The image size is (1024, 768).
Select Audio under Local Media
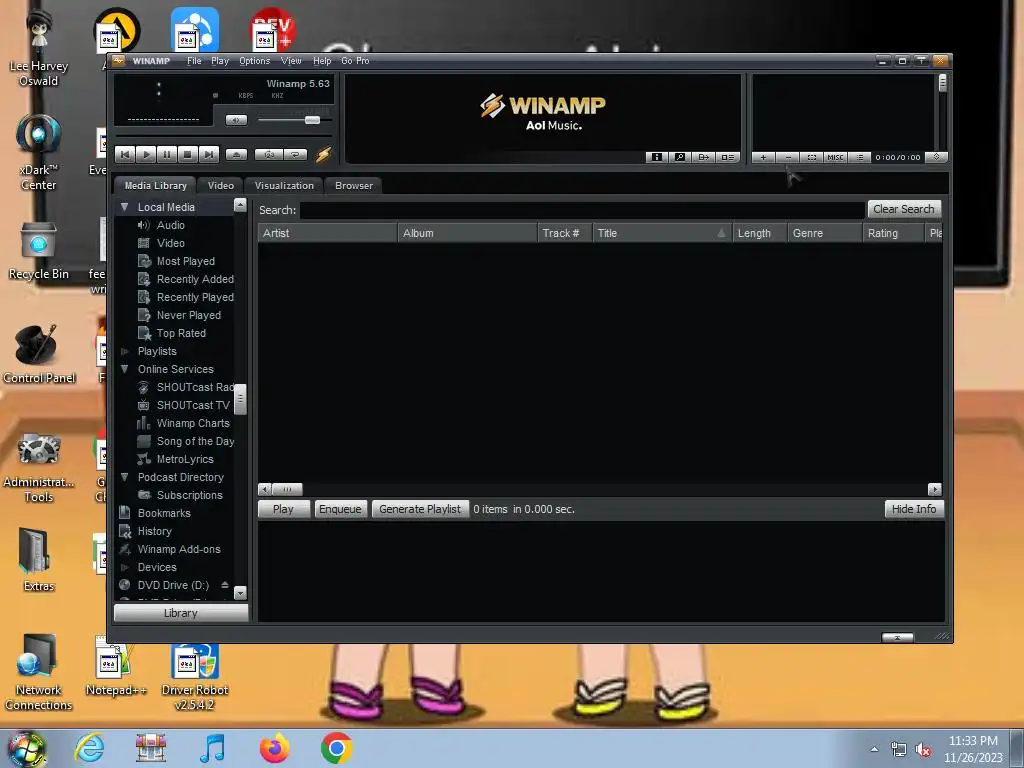point(170,225)
